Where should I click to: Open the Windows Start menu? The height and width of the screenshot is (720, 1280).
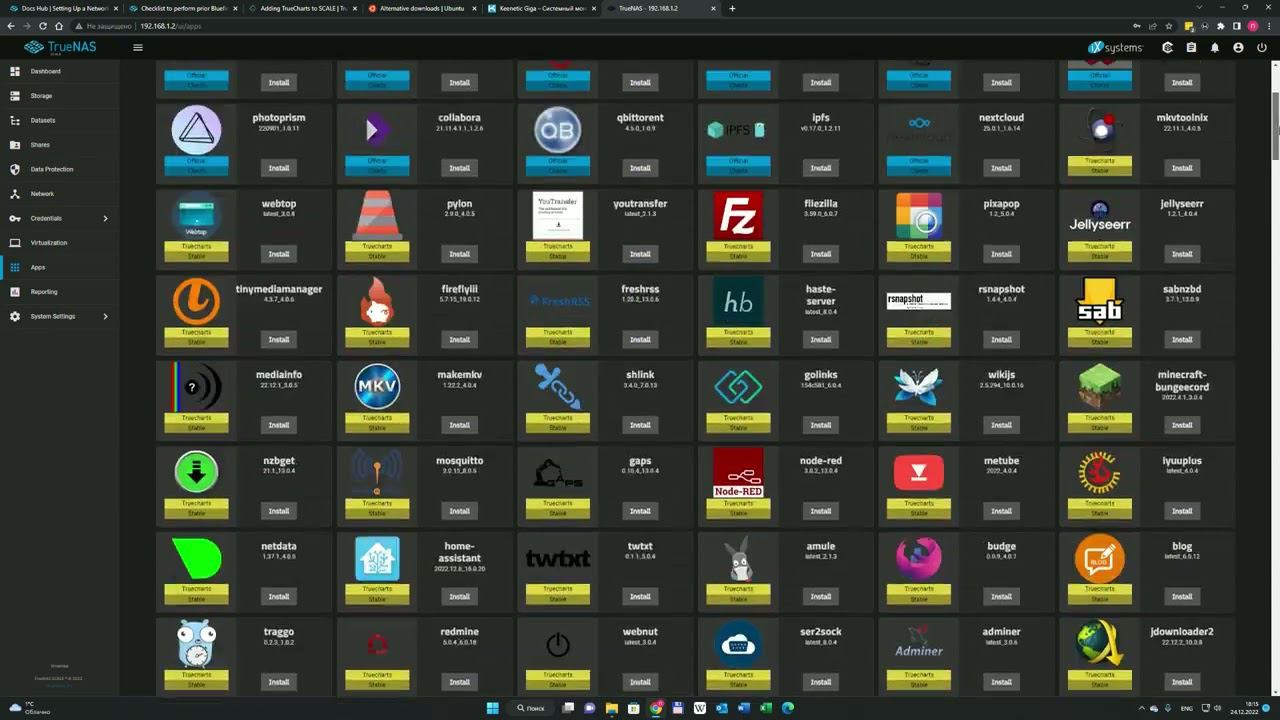click(x=492, y=708)
